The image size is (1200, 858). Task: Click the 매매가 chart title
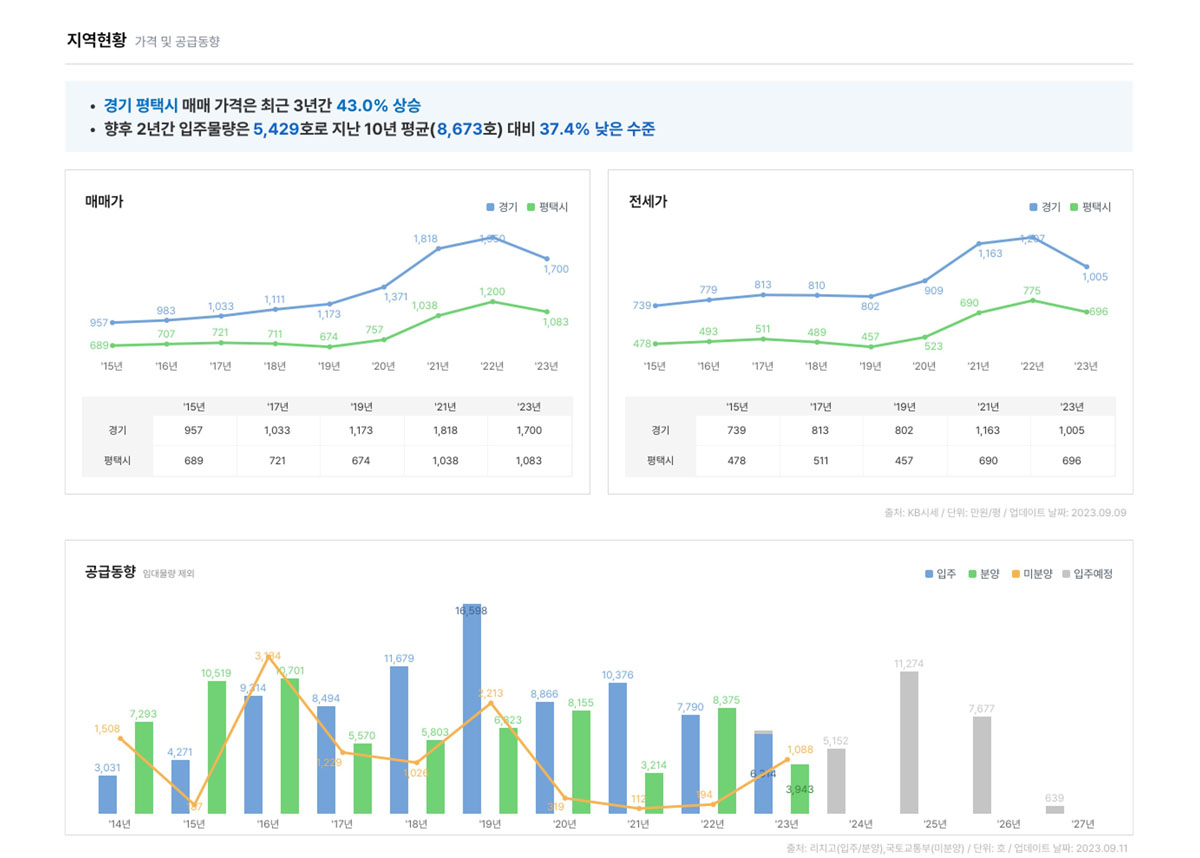tap(104, 201)
